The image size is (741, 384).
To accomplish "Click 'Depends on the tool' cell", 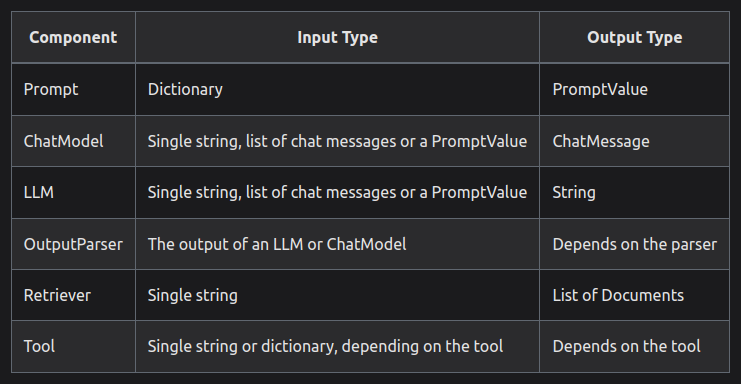I will pyautogui.click(x=635, y=346).
